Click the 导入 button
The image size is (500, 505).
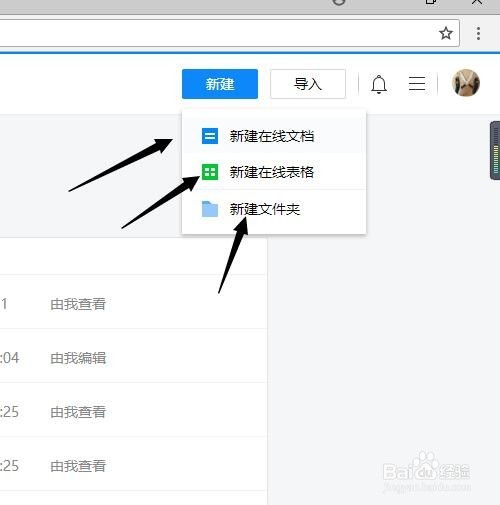tap(308, 84)
